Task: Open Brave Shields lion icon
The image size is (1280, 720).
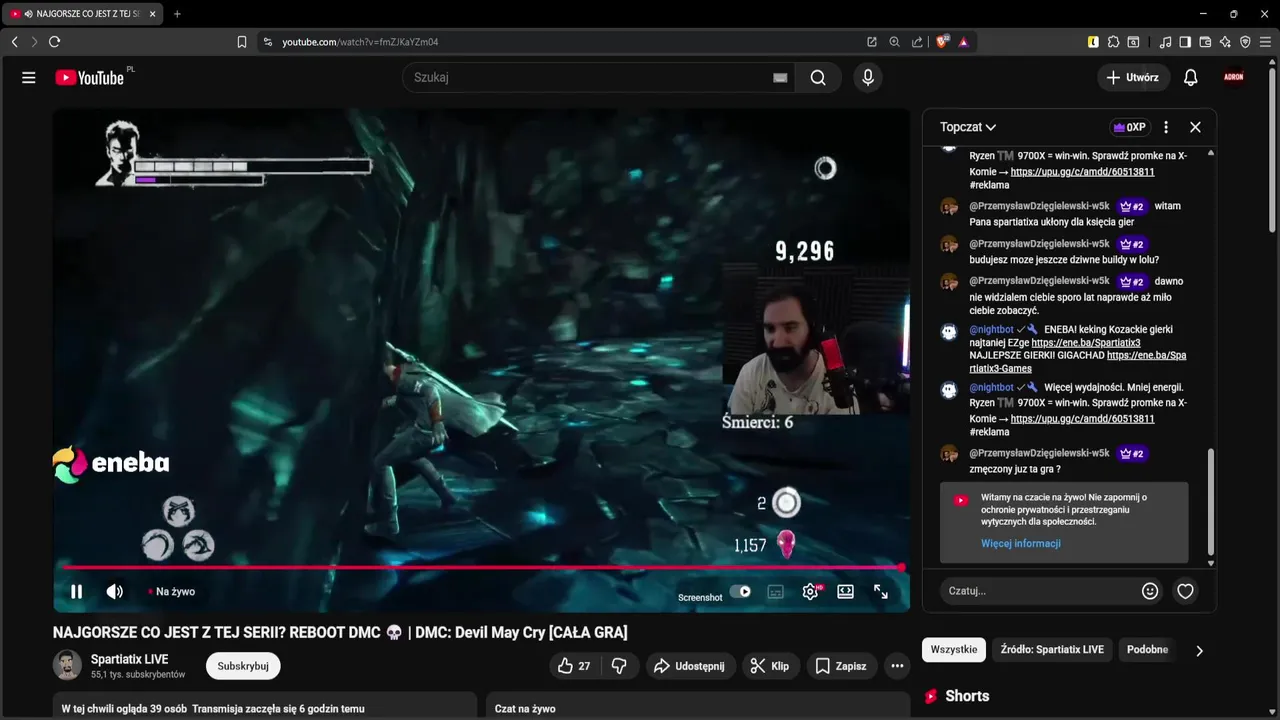Action: (x=942, y=42)
